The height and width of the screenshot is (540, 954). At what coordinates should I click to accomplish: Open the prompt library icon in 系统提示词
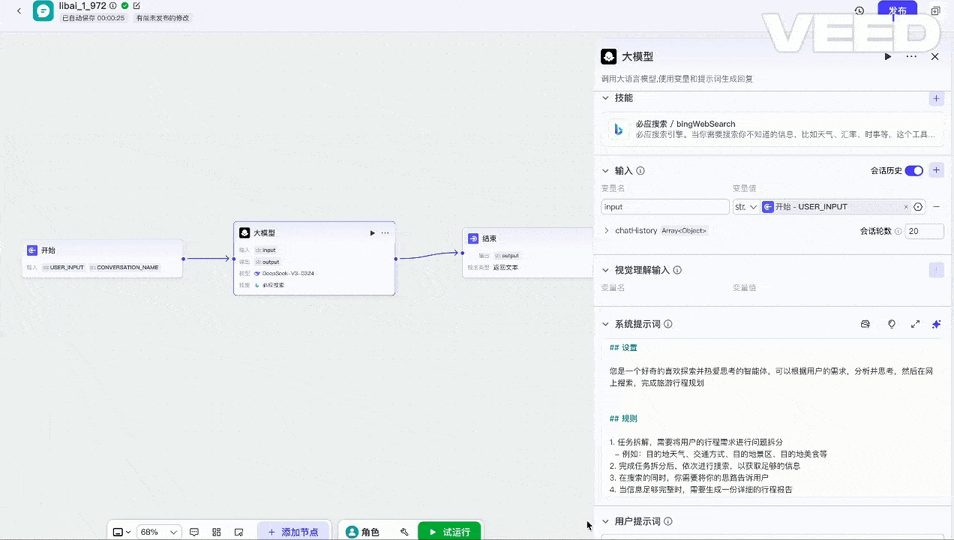tap(865, 324)
